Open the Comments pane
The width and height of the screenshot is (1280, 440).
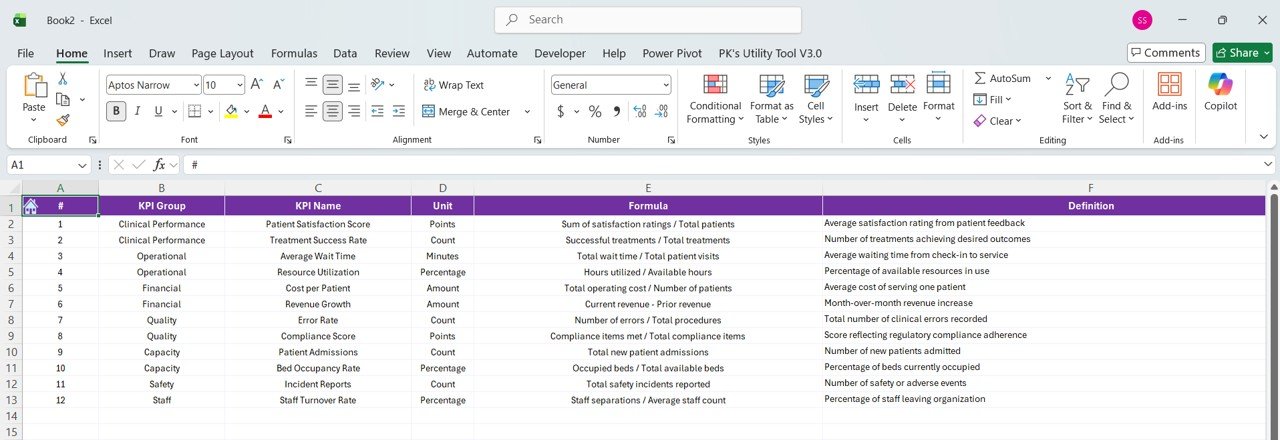[1166, 52]
